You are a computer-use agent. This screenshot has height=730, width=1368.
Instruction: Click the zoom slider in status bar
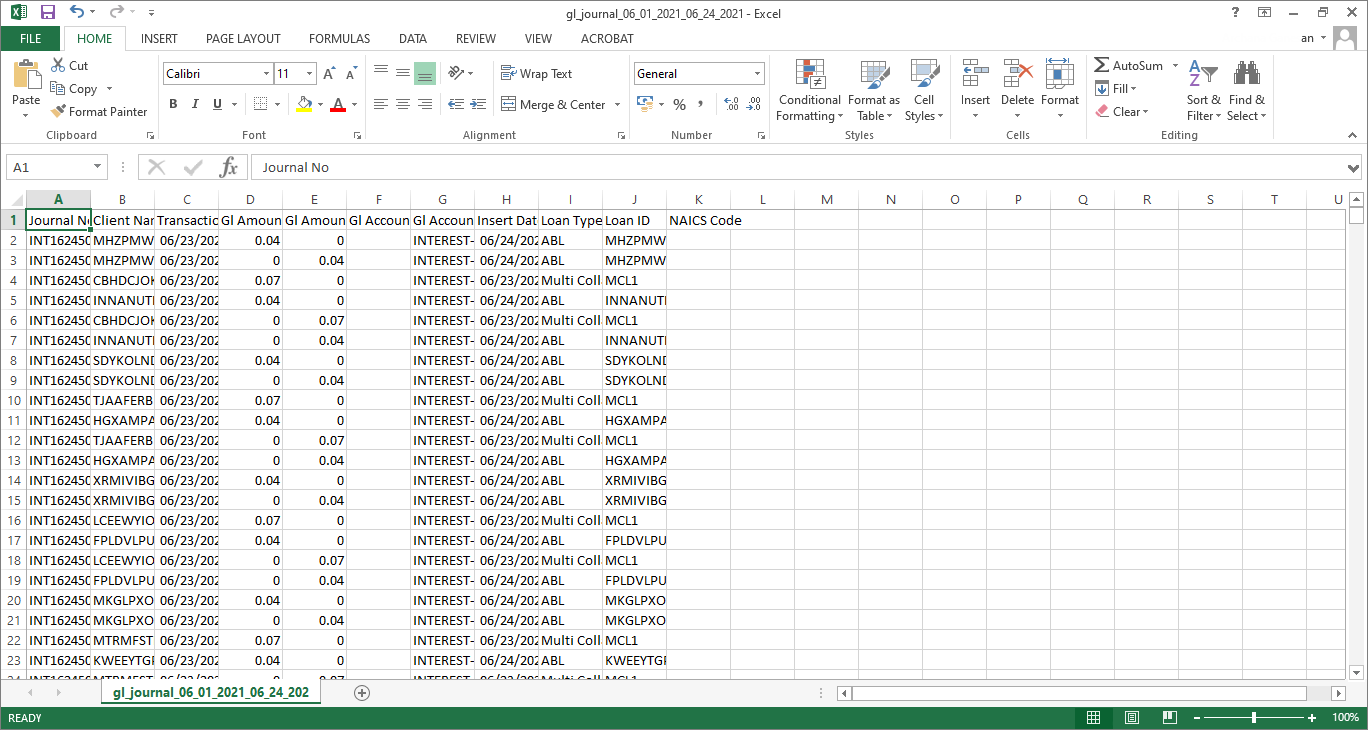pyautogui.click(x=1254, y=718)
